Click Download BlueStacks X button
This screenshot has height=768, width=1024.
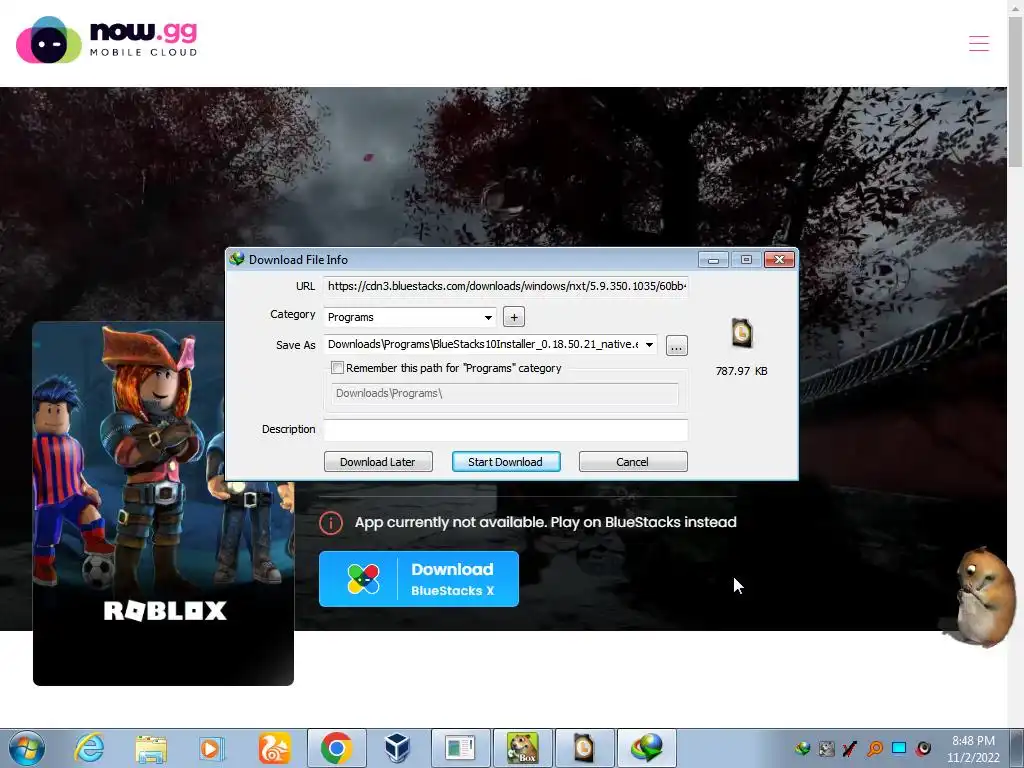click(419, 579)
